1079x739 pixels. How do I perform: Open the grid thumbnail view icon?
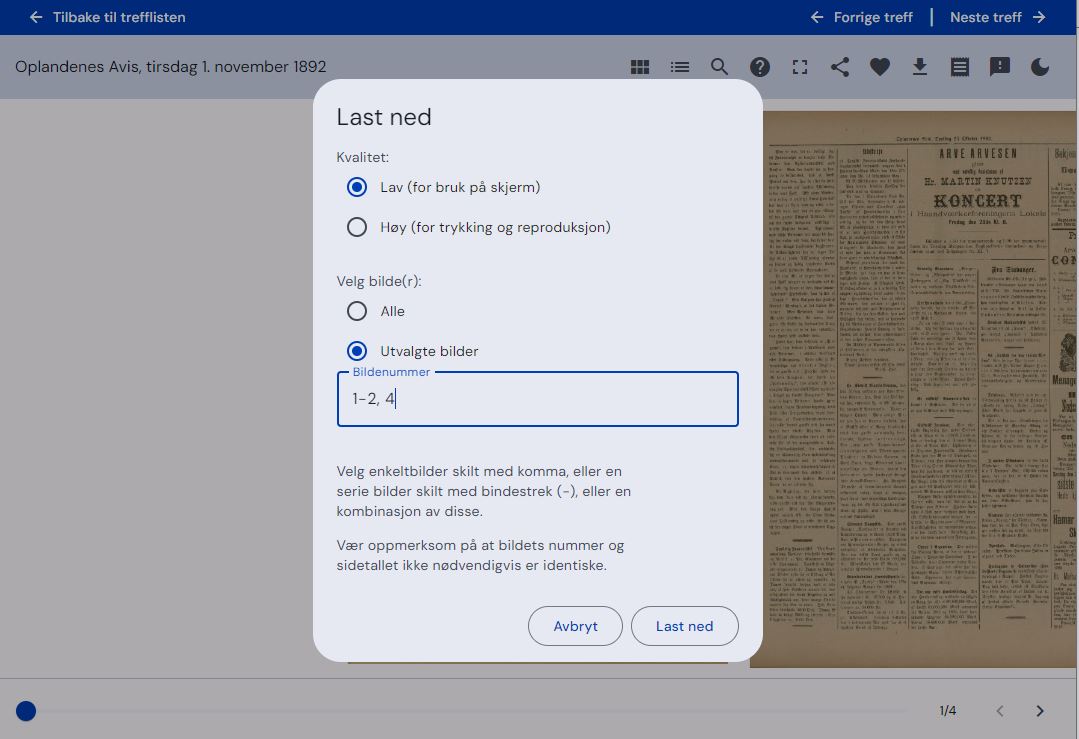click(x=640, y=67)
